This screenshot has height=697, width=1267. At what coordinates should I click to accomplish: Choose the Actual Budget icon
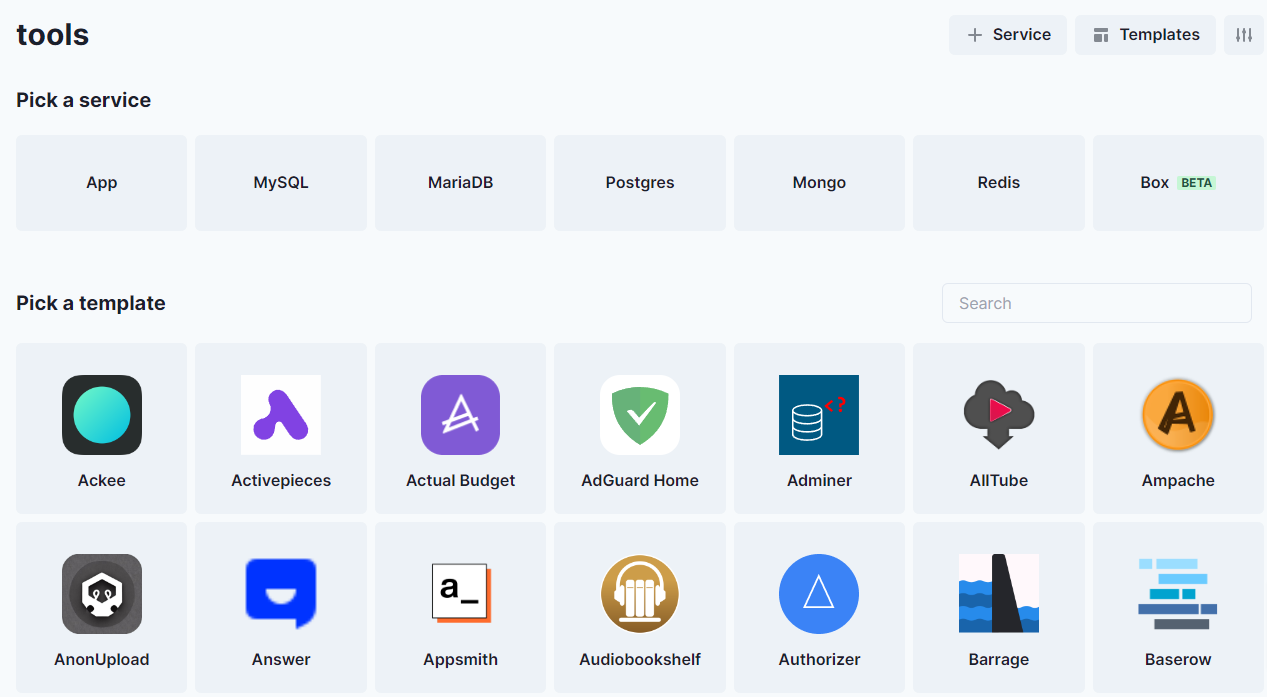tap(460, 415)
